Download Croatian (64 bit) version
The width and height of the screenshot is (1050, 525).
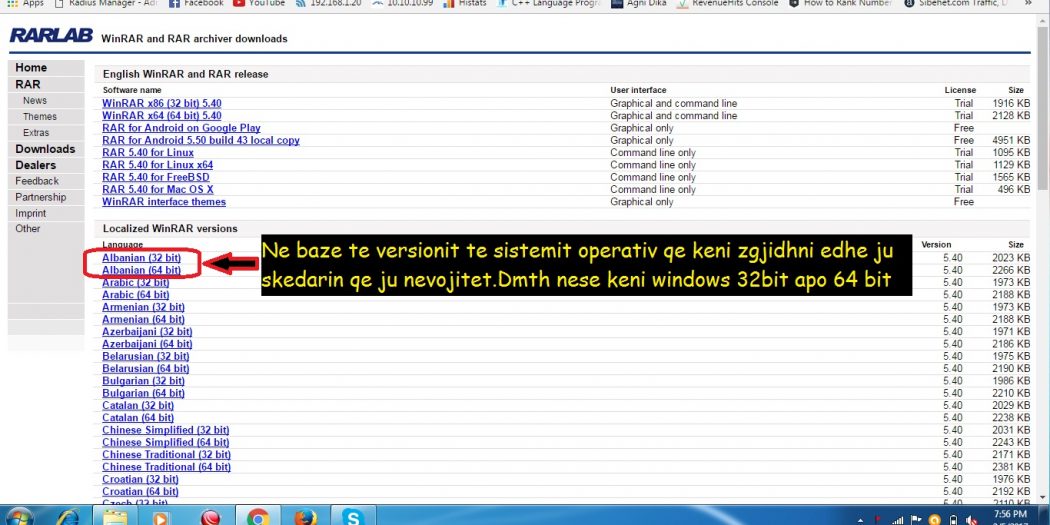(140, 492)
